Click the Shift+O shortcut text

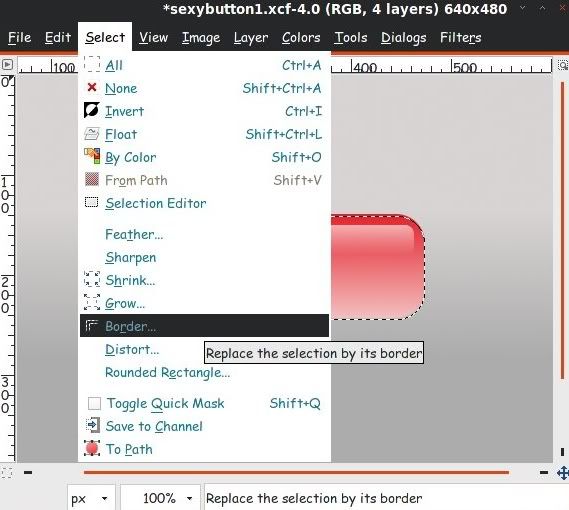click(296, 157)
